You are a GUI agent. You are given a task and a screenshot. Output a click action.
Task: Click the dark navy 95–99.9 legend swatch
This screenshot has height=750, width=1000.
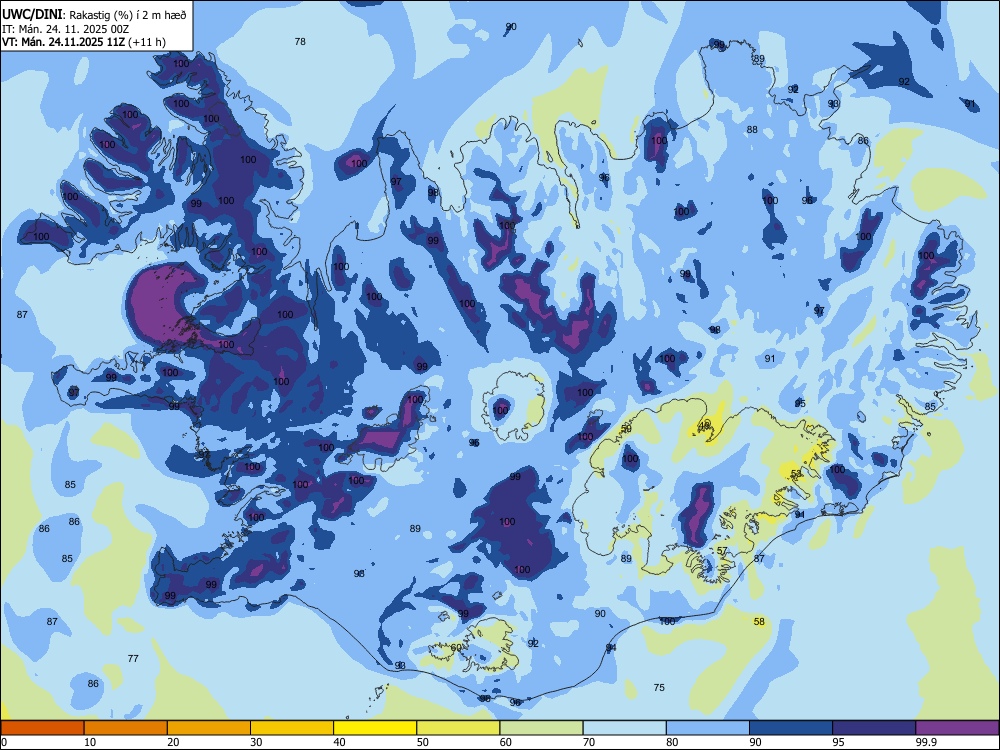point(874,728)
